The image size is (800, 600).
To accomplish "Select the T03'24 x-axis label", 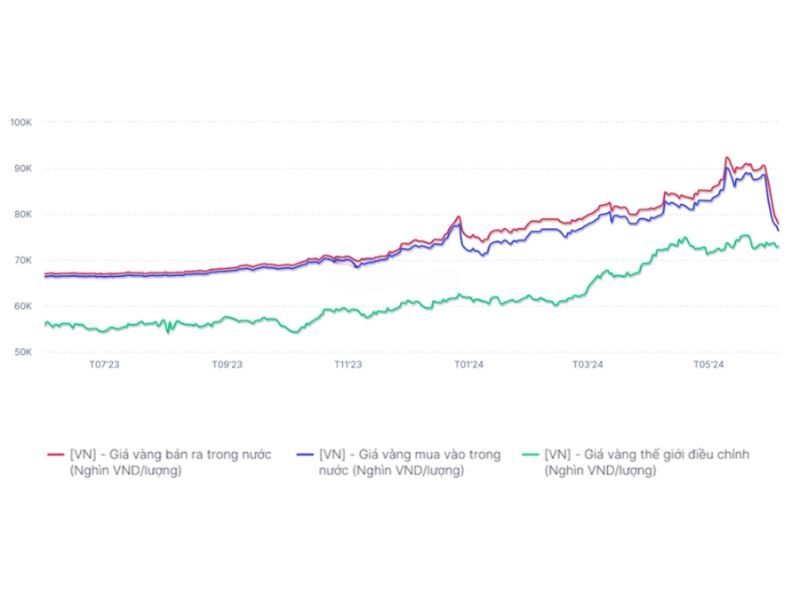I will [588, 366].
